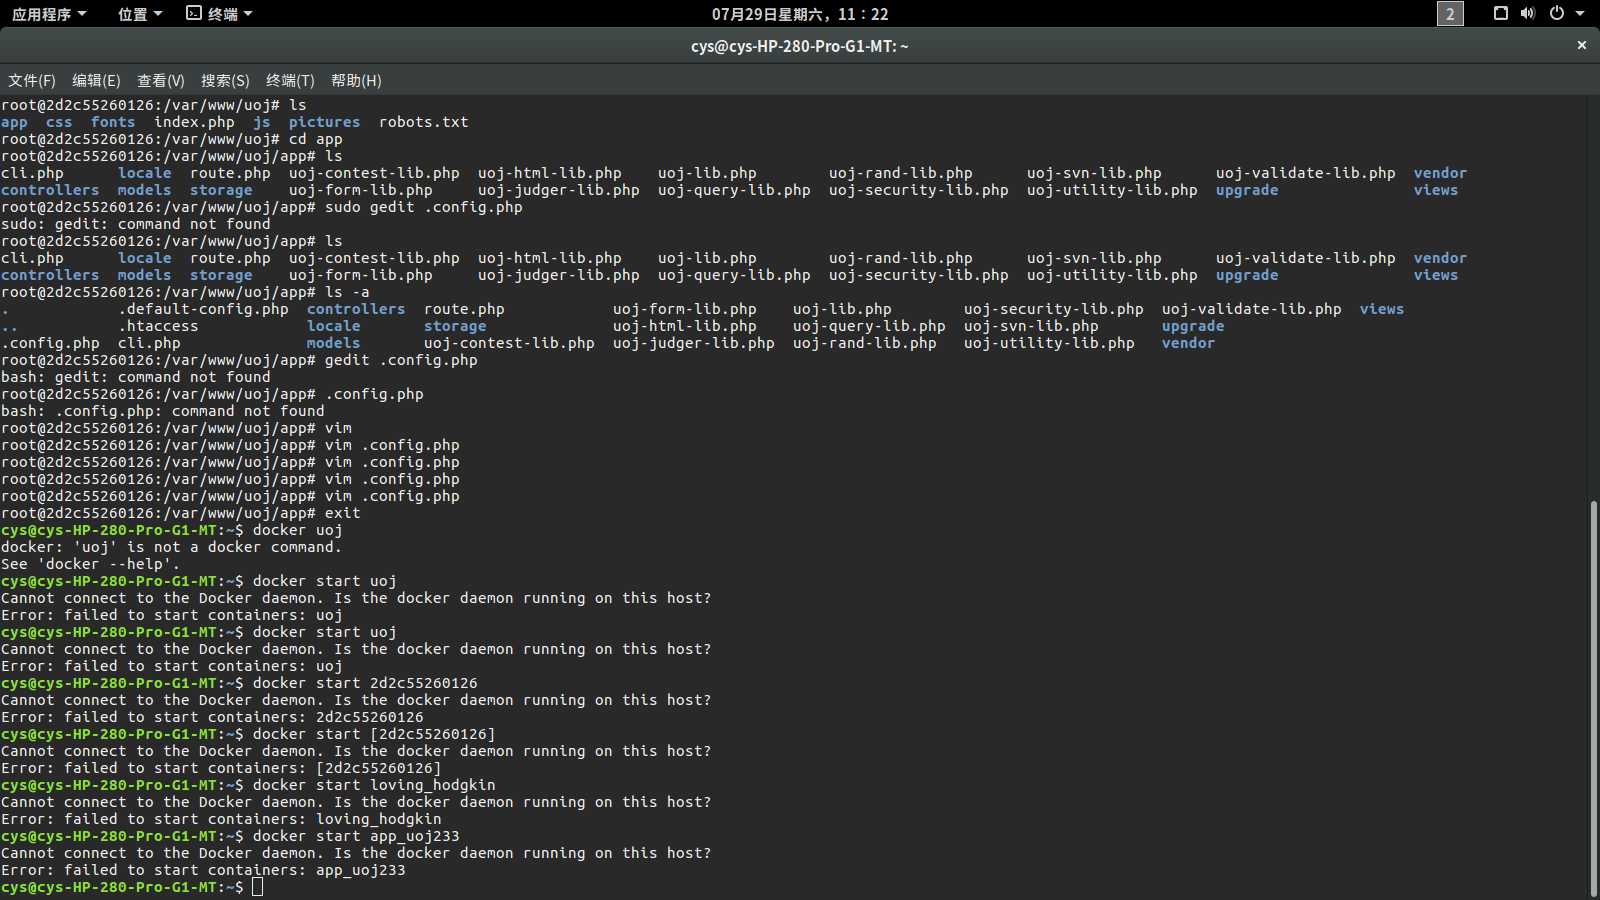Open the 文件(F) menu
This screenshot has width=1600, height=900.
point(32,80)
